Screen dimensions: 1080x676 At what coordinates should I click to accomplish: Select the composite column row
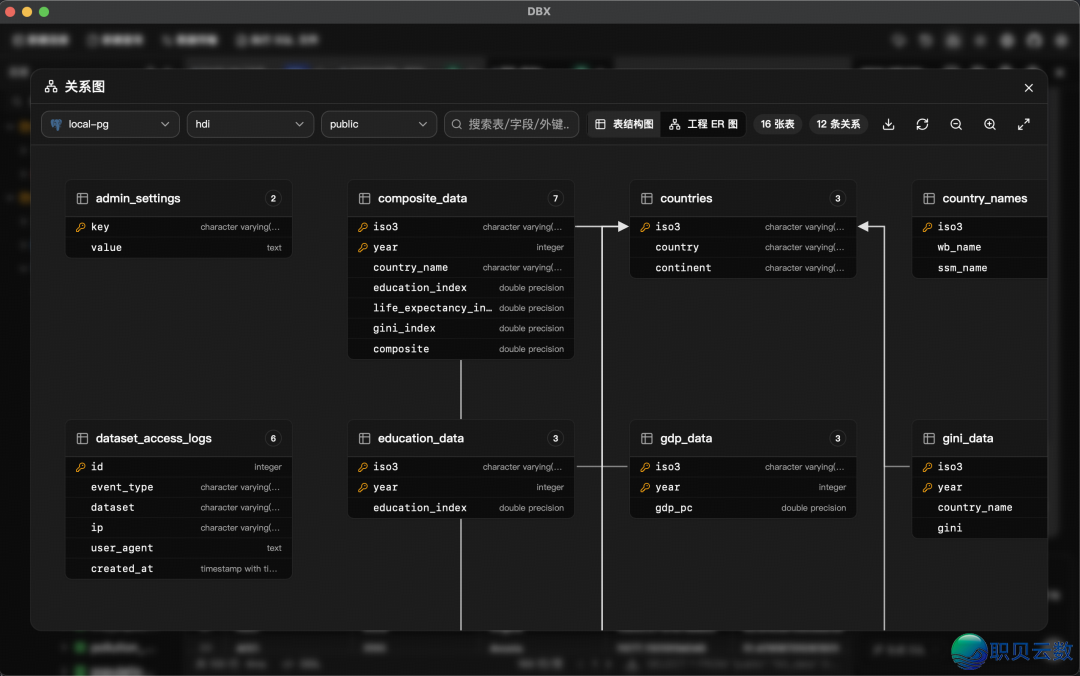(x=461, y=349)
